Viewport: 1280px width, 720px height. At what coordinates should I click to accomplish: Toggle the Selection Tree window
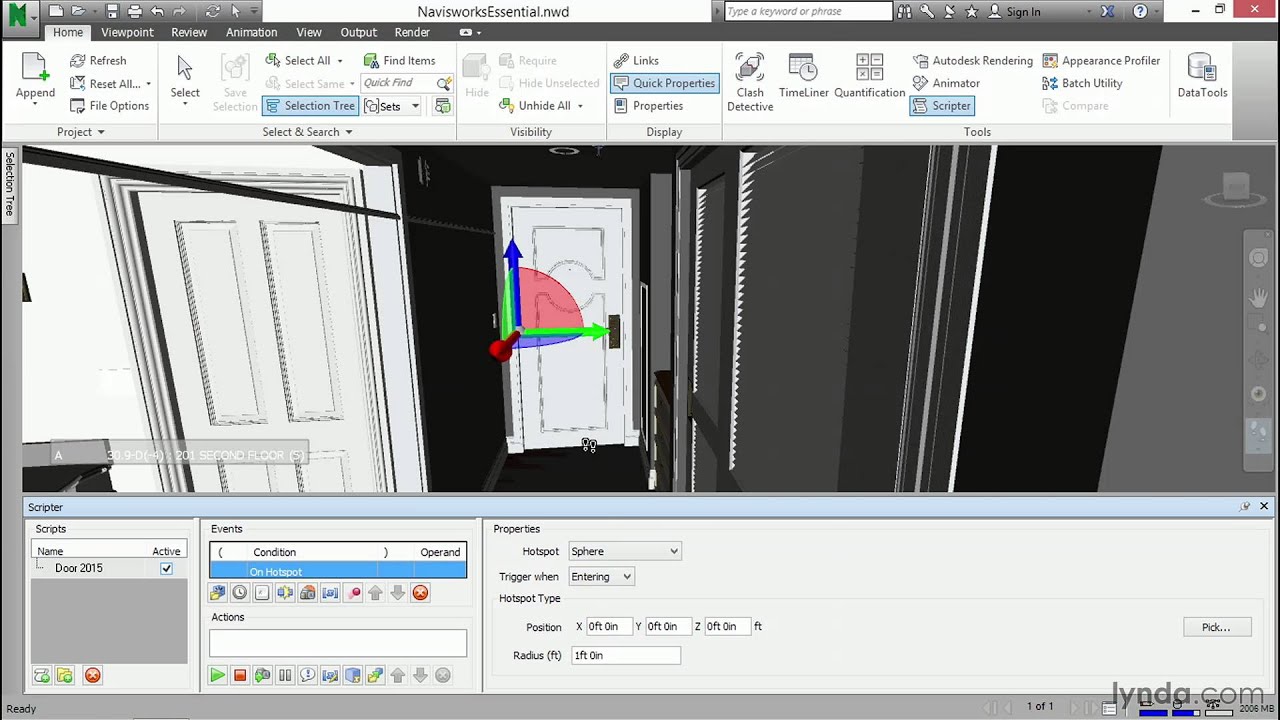310,106
